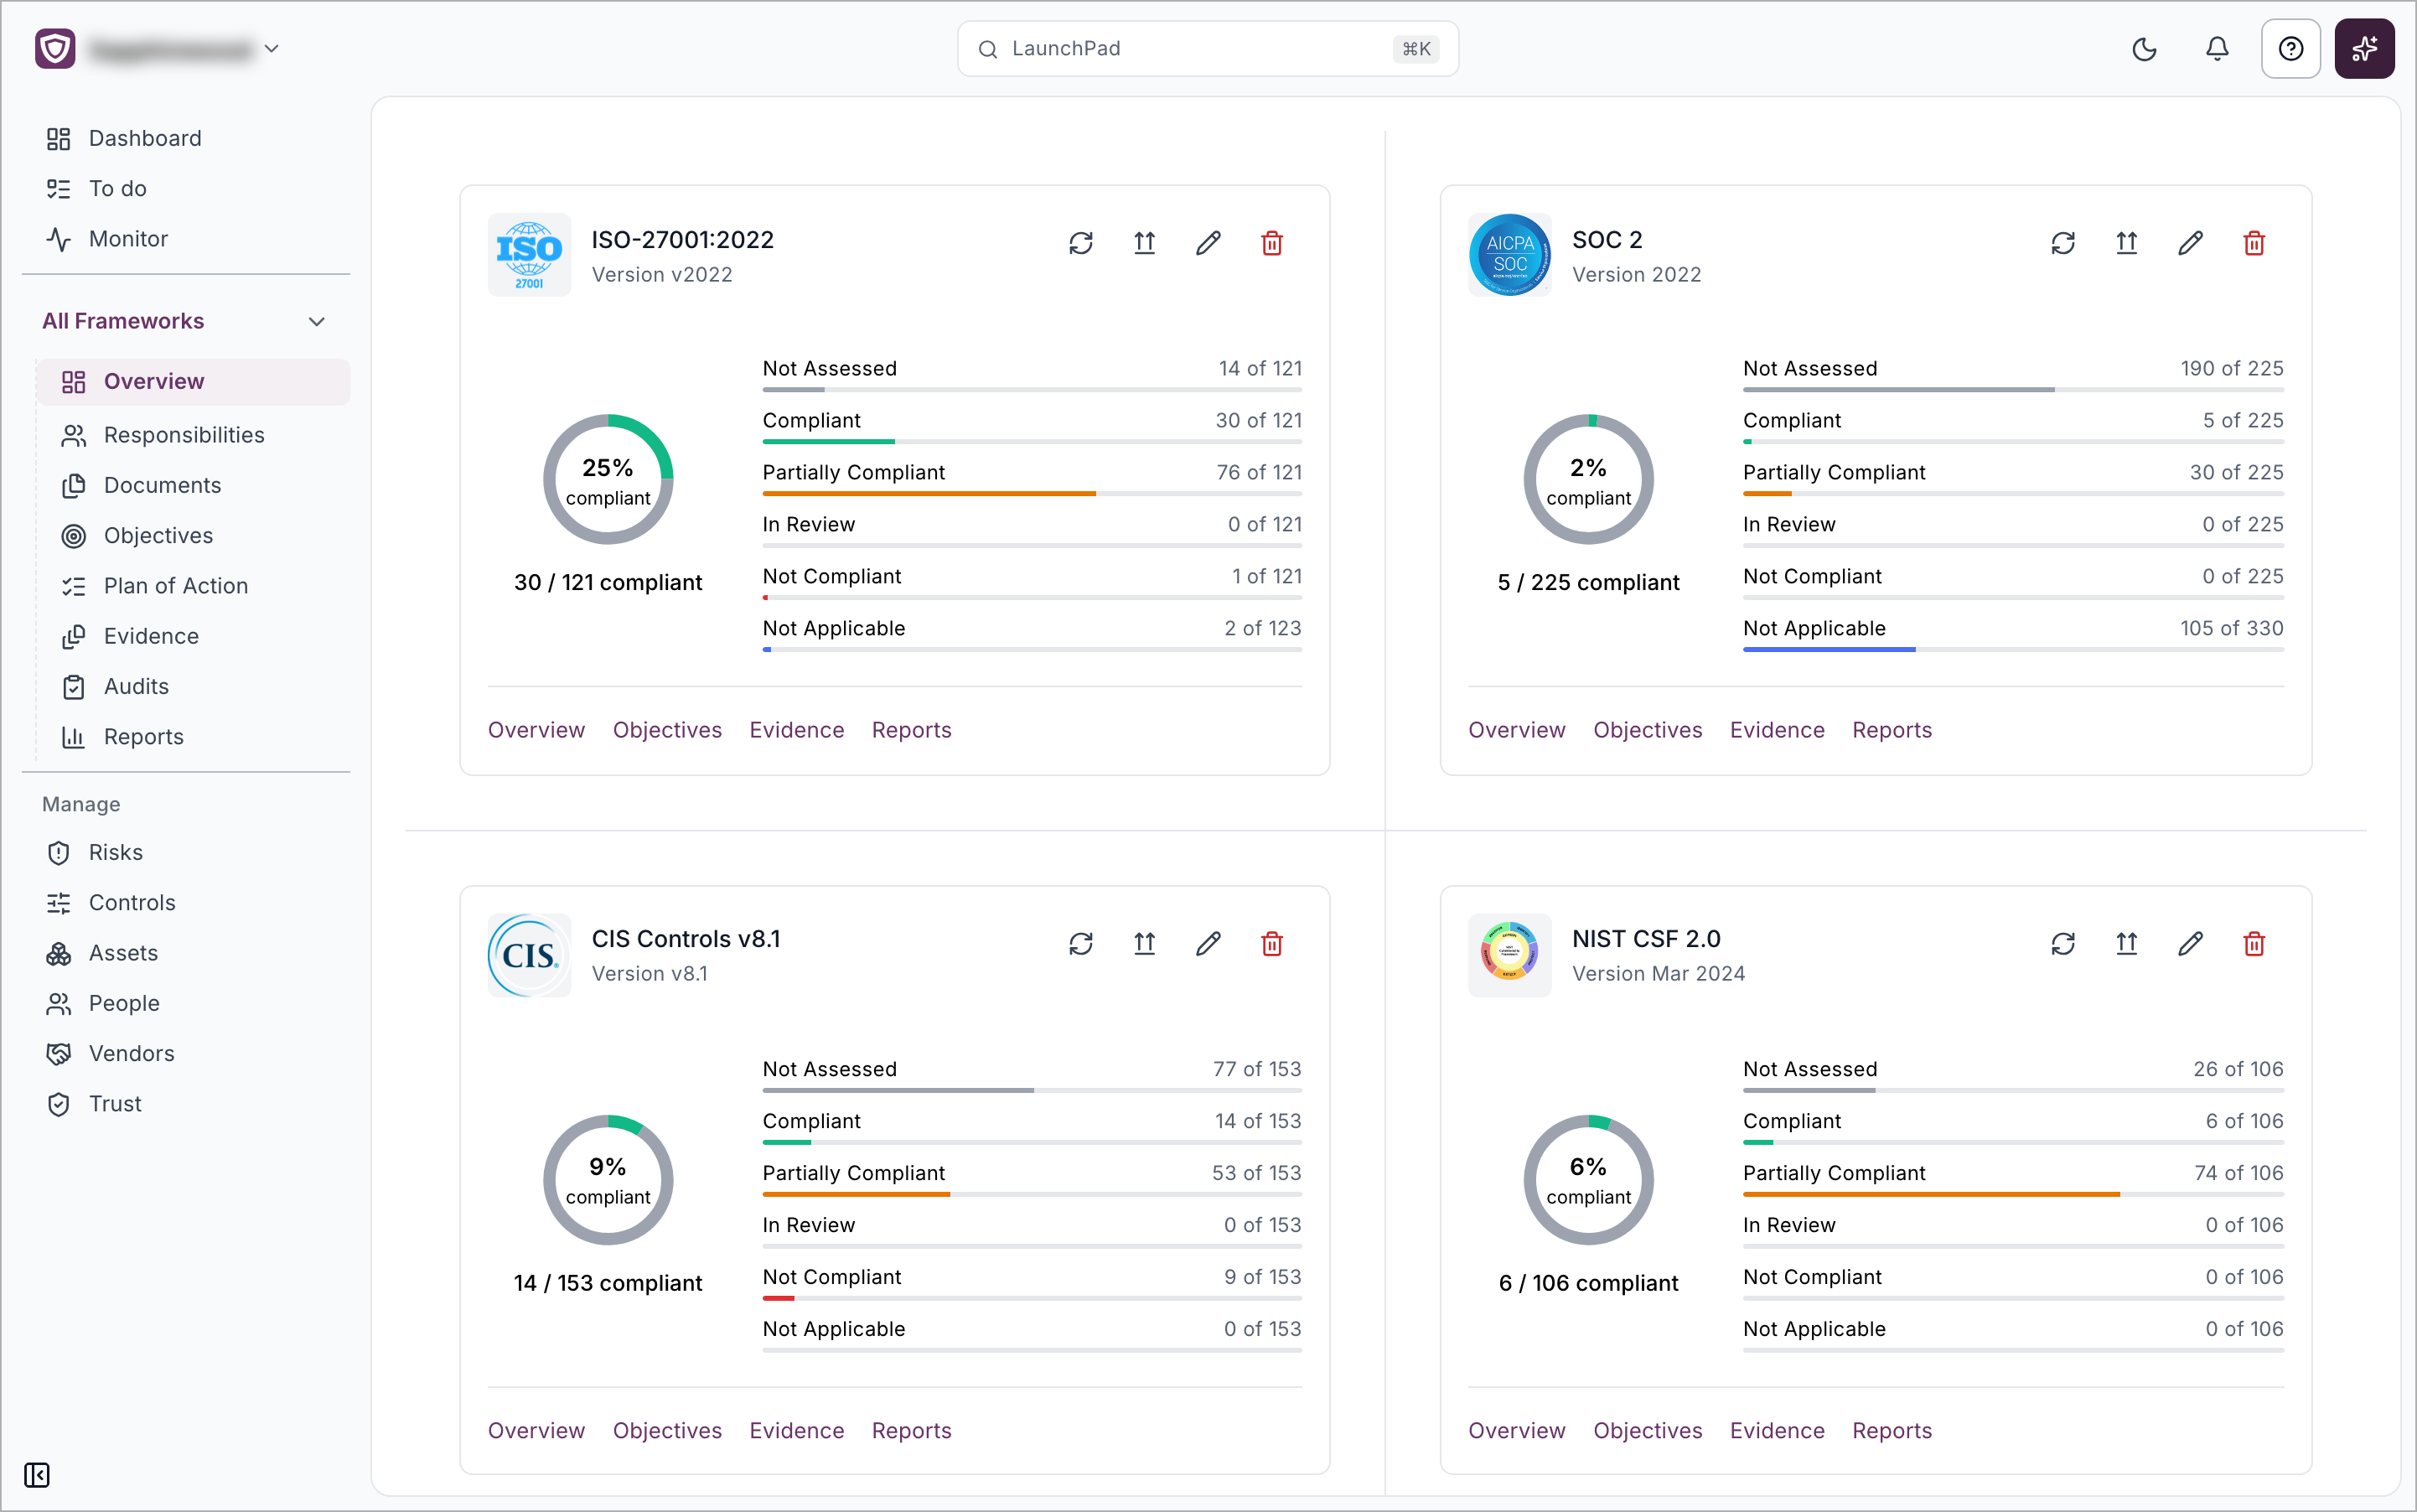Go to To do in sidebar

pos(117,188)
